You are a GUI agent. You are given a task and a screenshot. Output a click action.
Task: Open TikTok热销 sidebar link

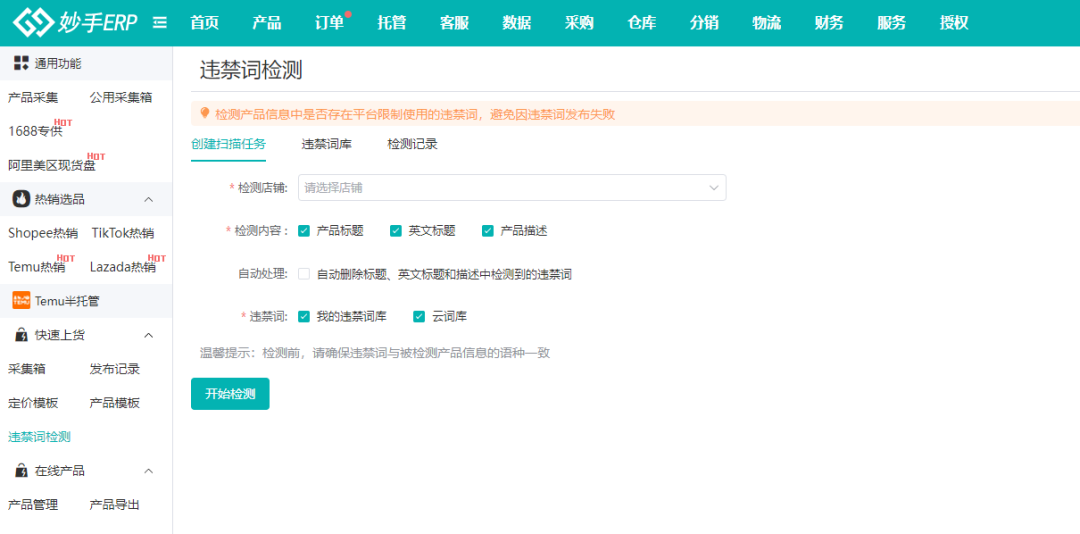point(123,233)
